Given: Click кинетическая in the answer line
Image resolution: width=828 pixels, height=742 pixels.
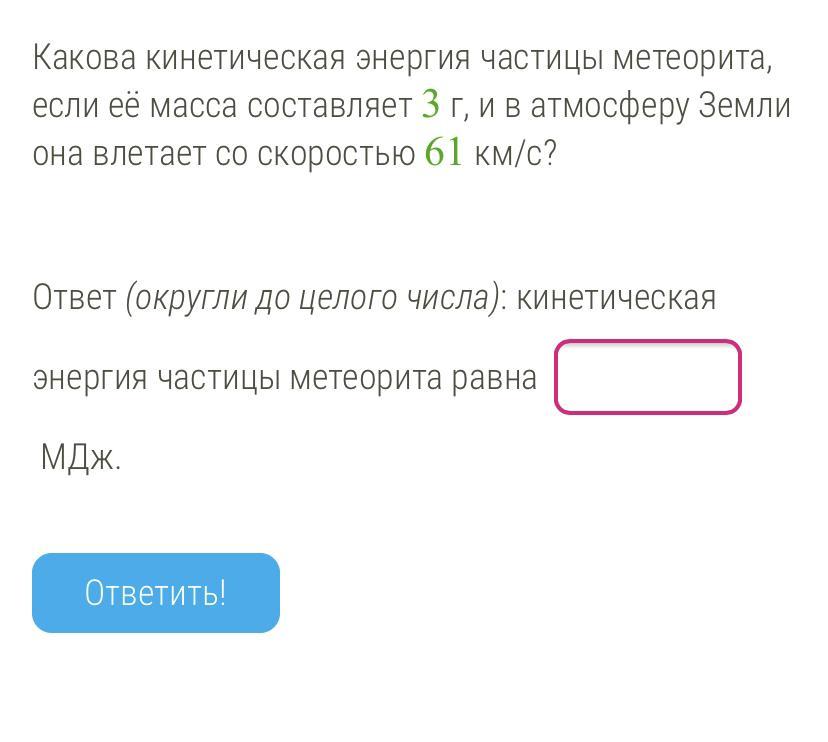Looking at the screenshot, I should pos(616,298).
